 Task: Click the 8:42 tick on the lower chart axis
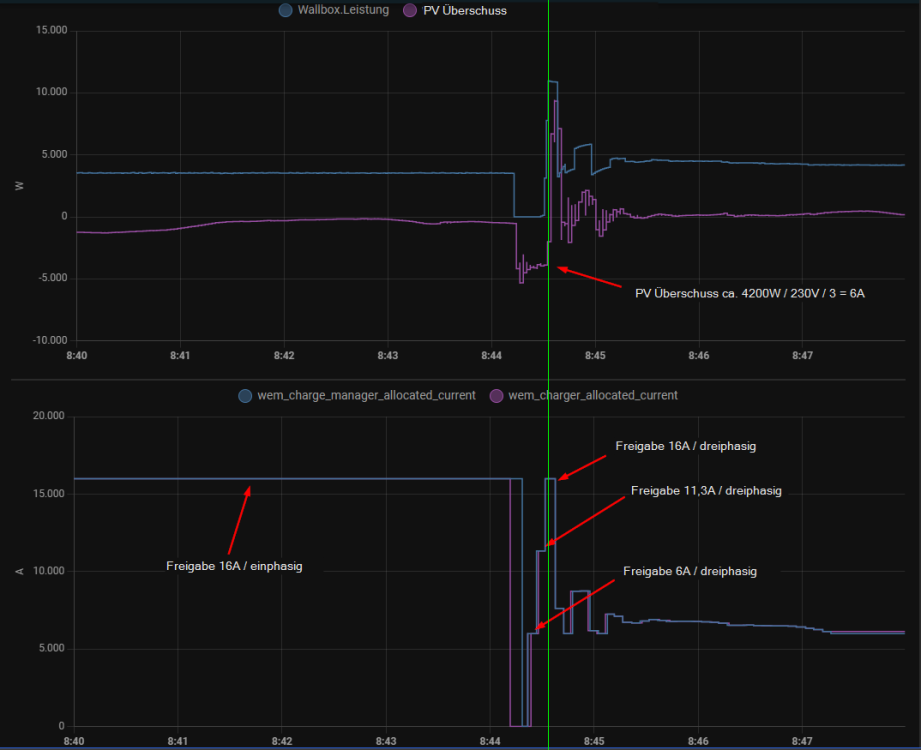coord(282,741)
